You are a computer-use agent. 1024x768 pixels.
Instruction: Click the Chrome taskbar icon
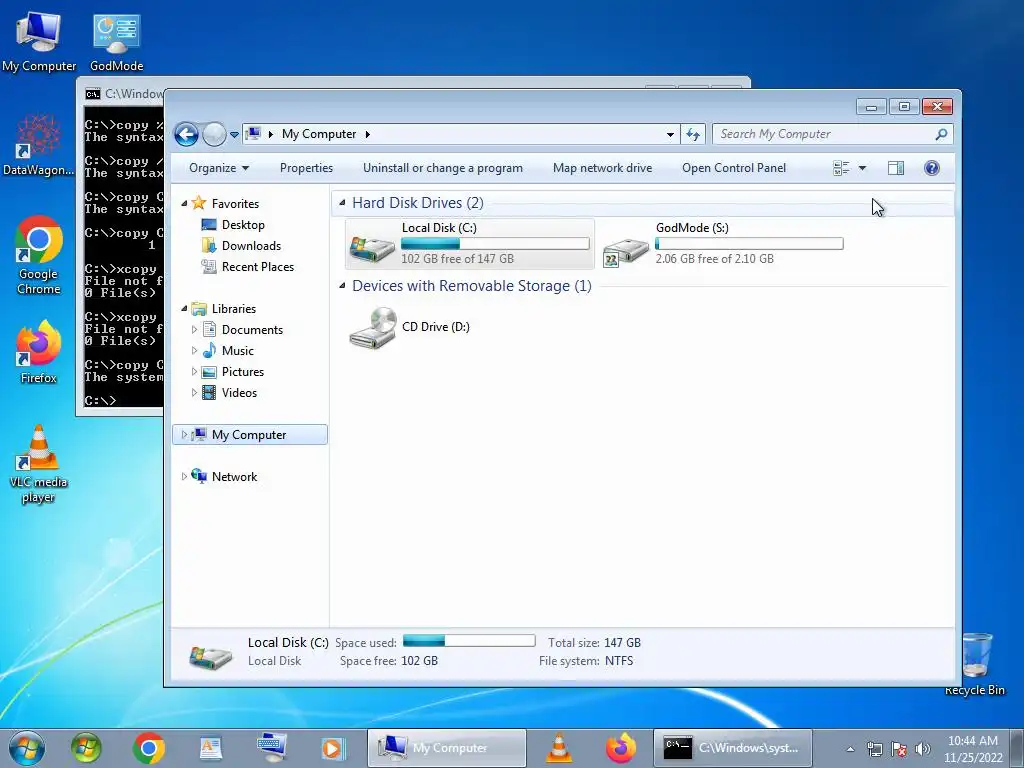tap(148, 748)
